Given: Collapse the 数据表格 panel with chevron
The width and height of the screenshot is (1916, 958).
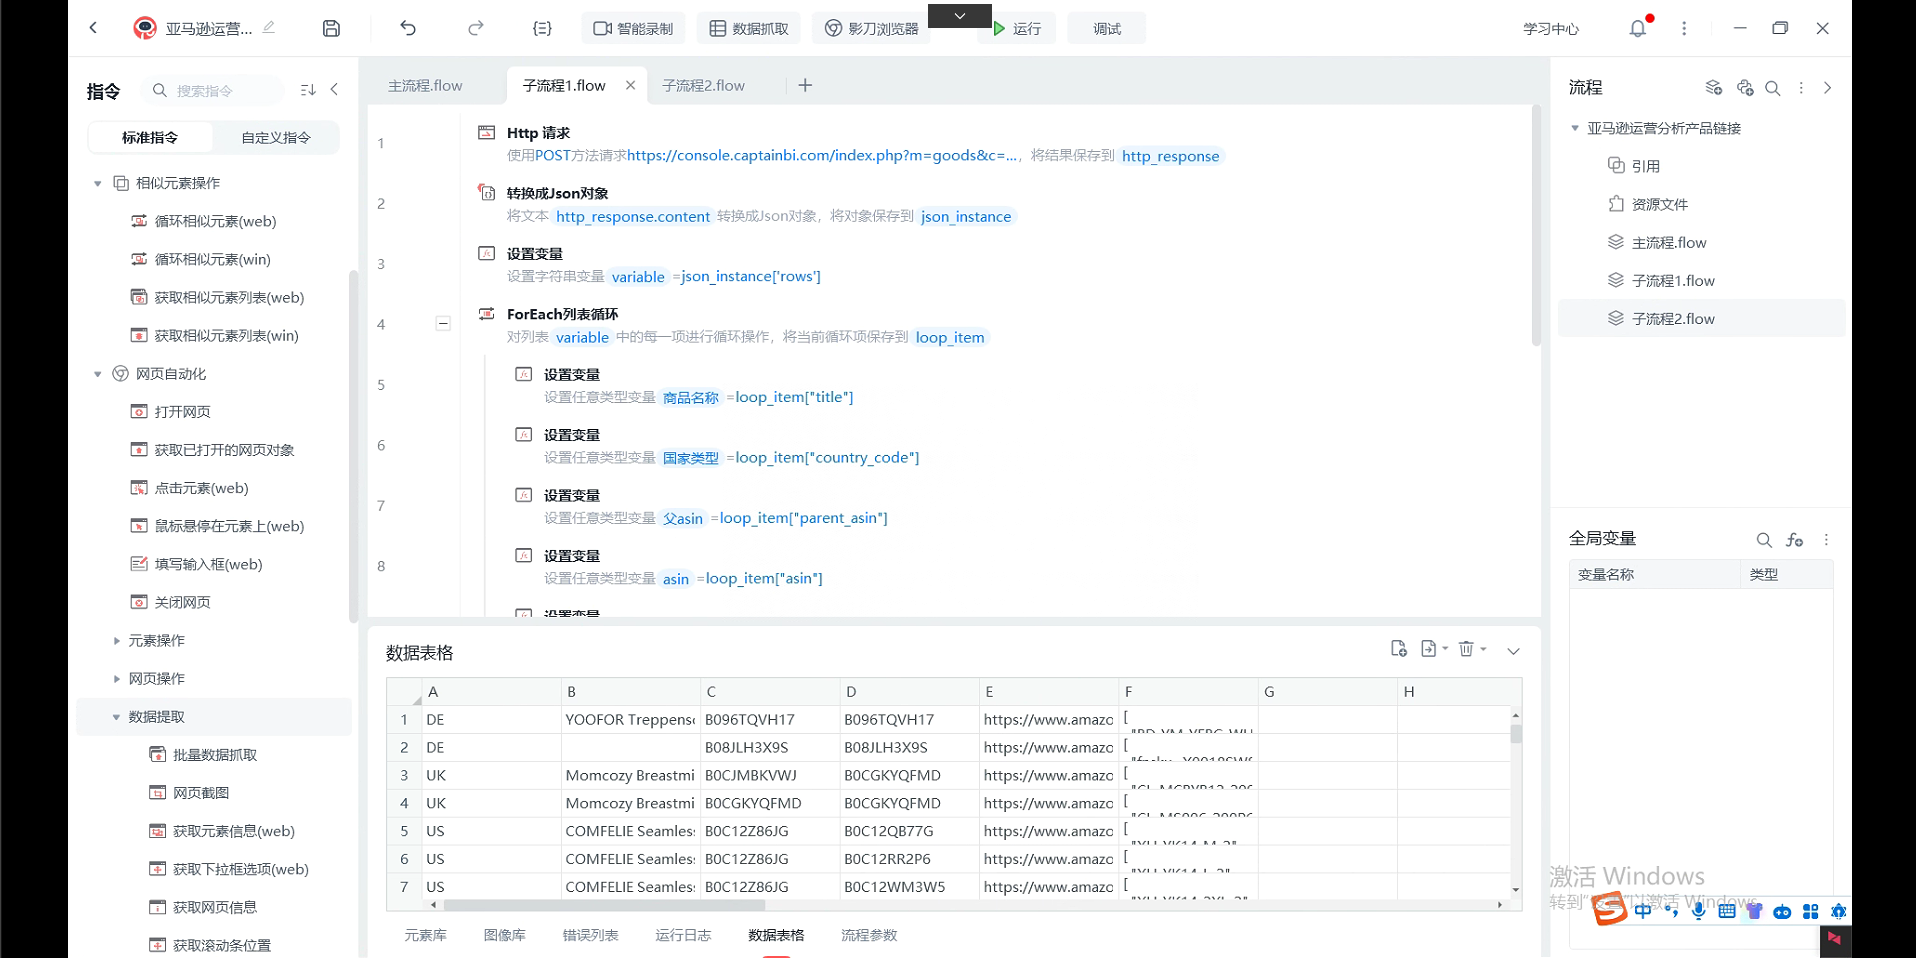Looking at the screenshot, I should coord(1513,651).
